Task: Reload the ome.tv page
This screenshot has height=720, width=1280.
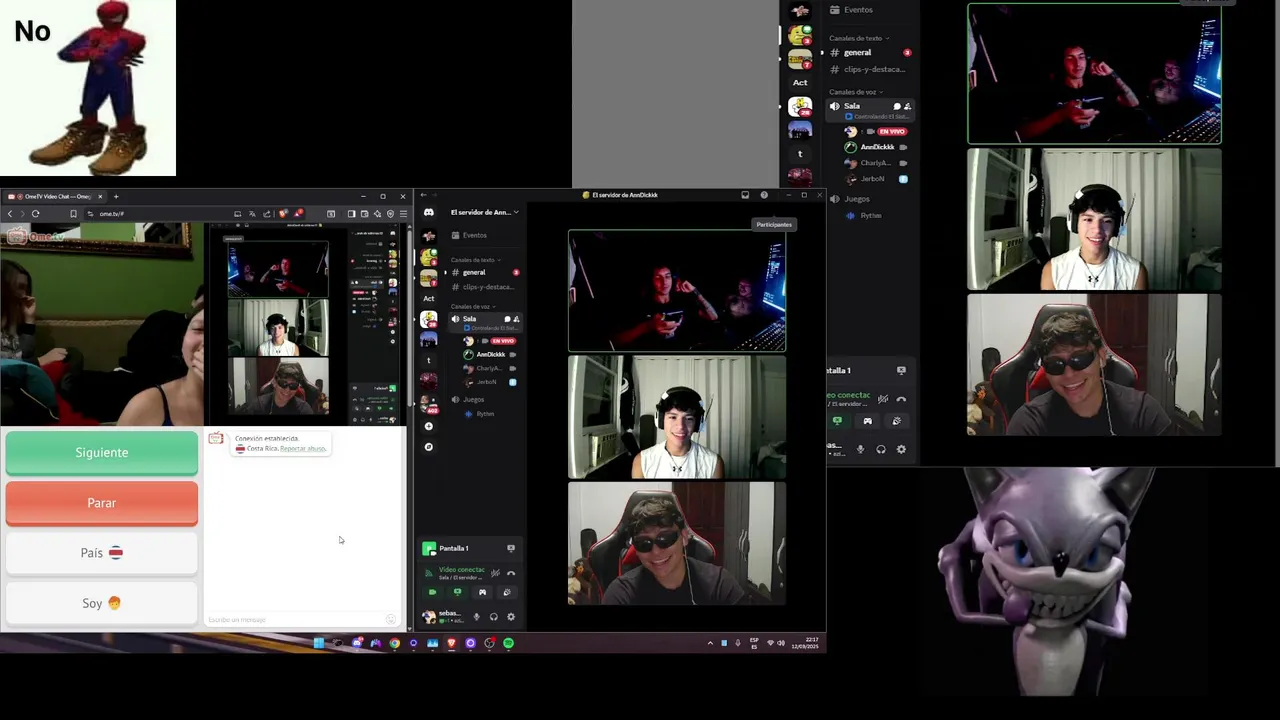Action: [x=35, y=214]
